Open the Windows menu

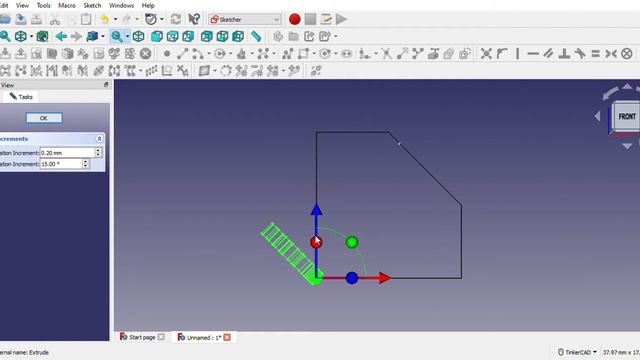(121, 5)
